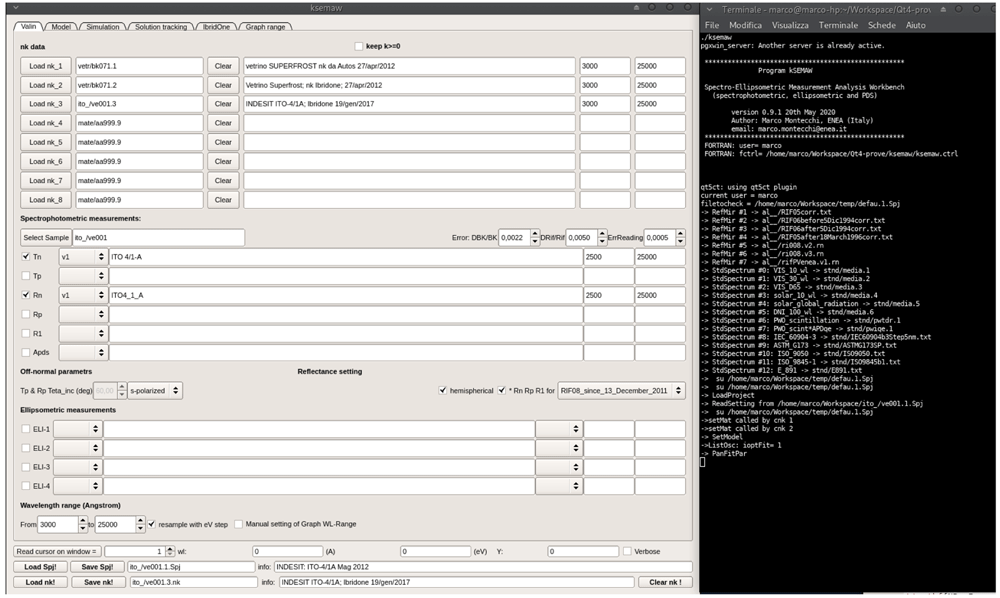
Task: Switch to the Model tab
Action: 61,27
